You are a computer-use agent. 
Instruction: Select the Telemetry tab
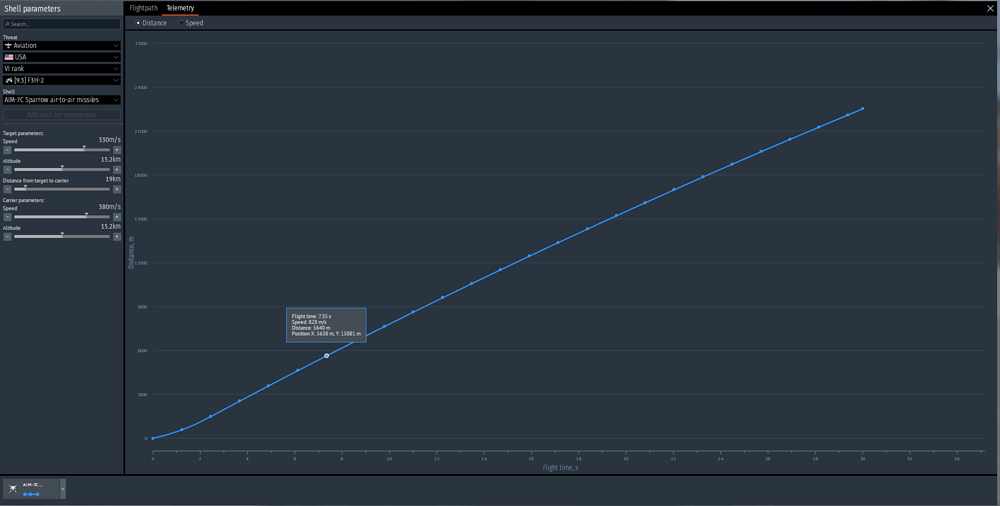(180, 8)
